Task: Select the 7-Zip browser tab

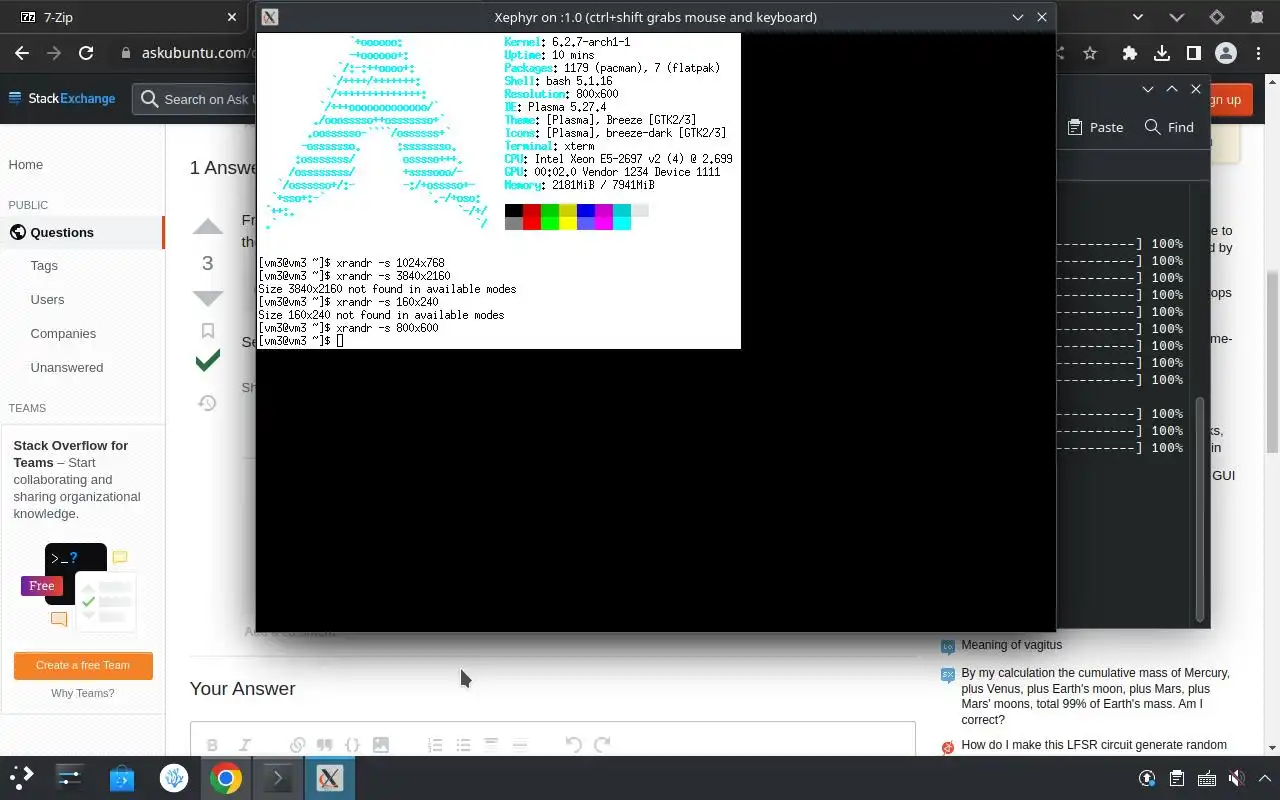Action: coord(122,17)
